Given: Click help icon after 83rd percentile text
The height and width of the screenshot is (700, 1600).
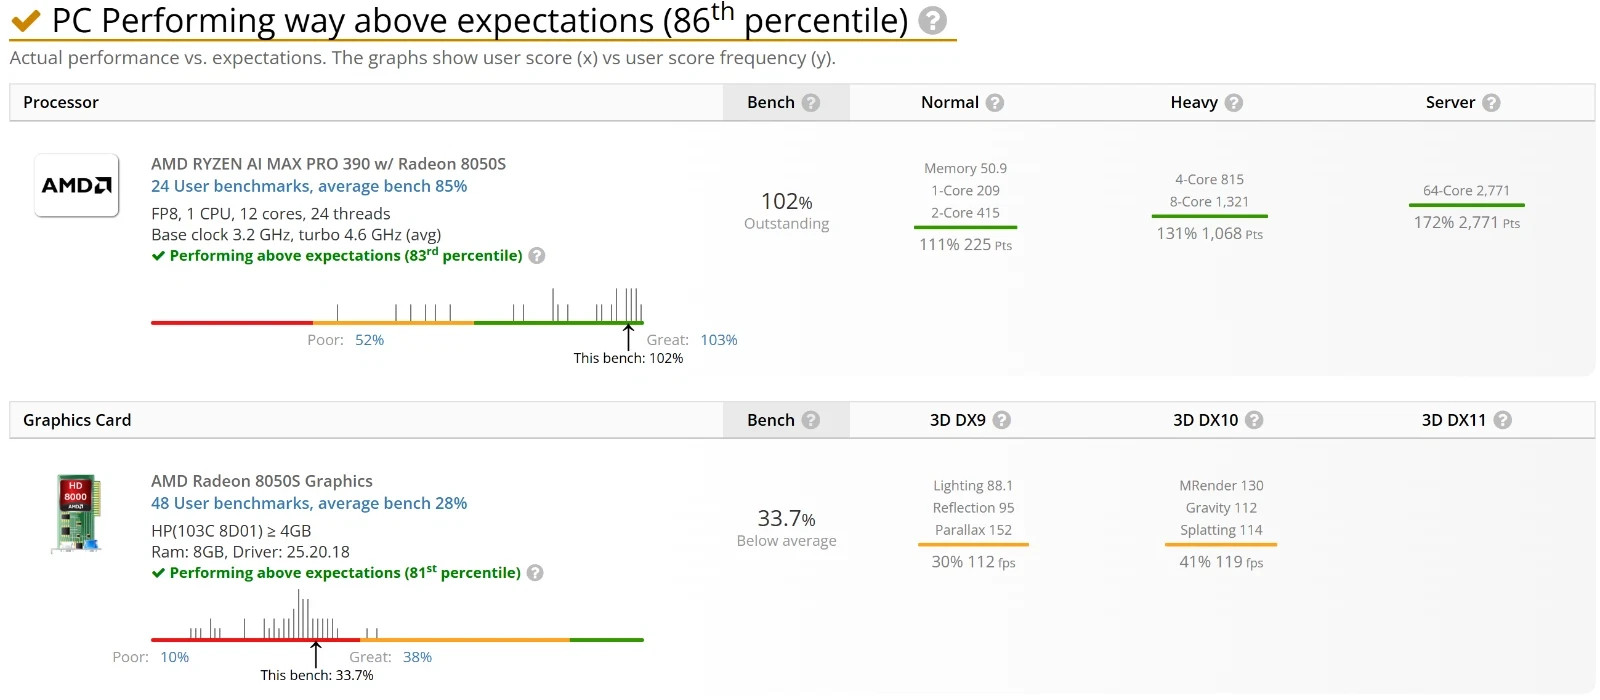Looking at the screenshot, I should click(x=537, y=256).
